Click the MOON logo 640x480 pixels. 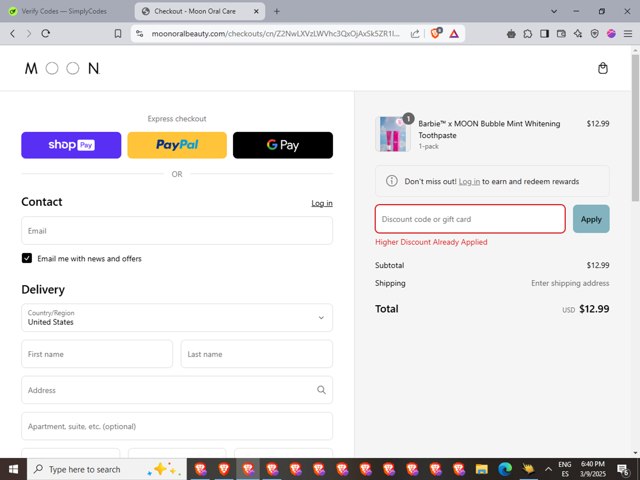[x=62, y=68]
